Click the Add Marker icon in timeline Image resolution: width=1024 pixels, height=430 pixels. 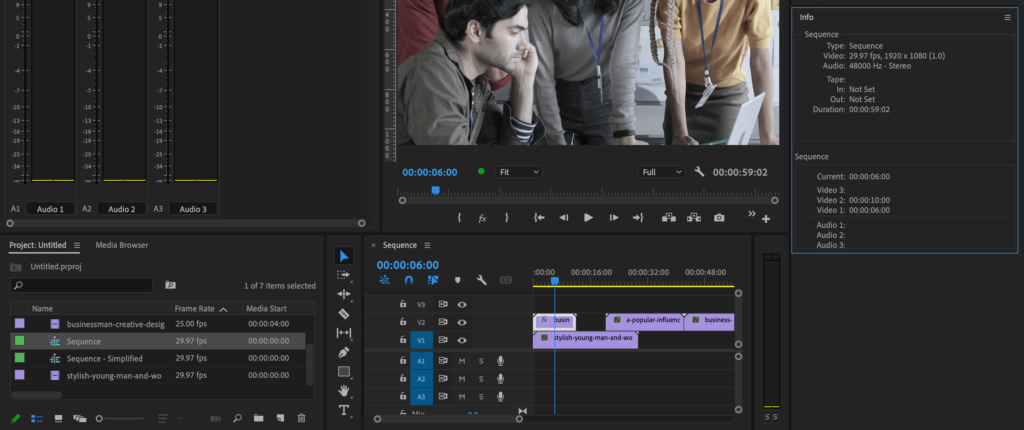point(458,281)
